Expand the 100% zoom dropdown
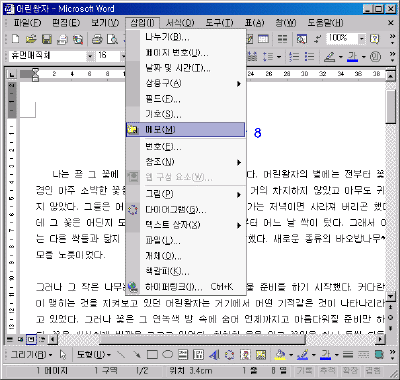400x380 pixels. coord(362,39)
